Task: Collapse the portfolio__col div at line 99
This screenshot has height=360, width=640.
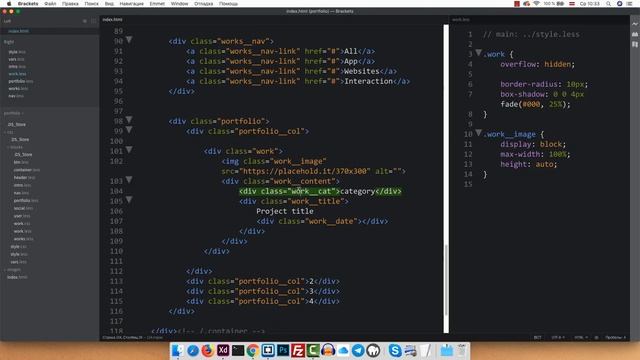Action: click(129, 130)
